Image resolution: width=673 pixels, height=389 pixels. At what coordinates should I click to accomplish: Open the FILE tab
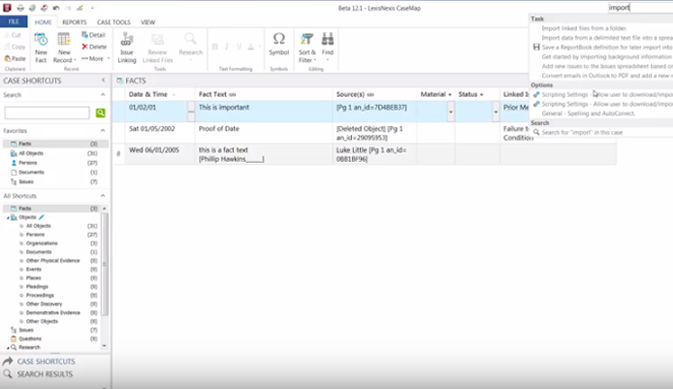[14, 21]
